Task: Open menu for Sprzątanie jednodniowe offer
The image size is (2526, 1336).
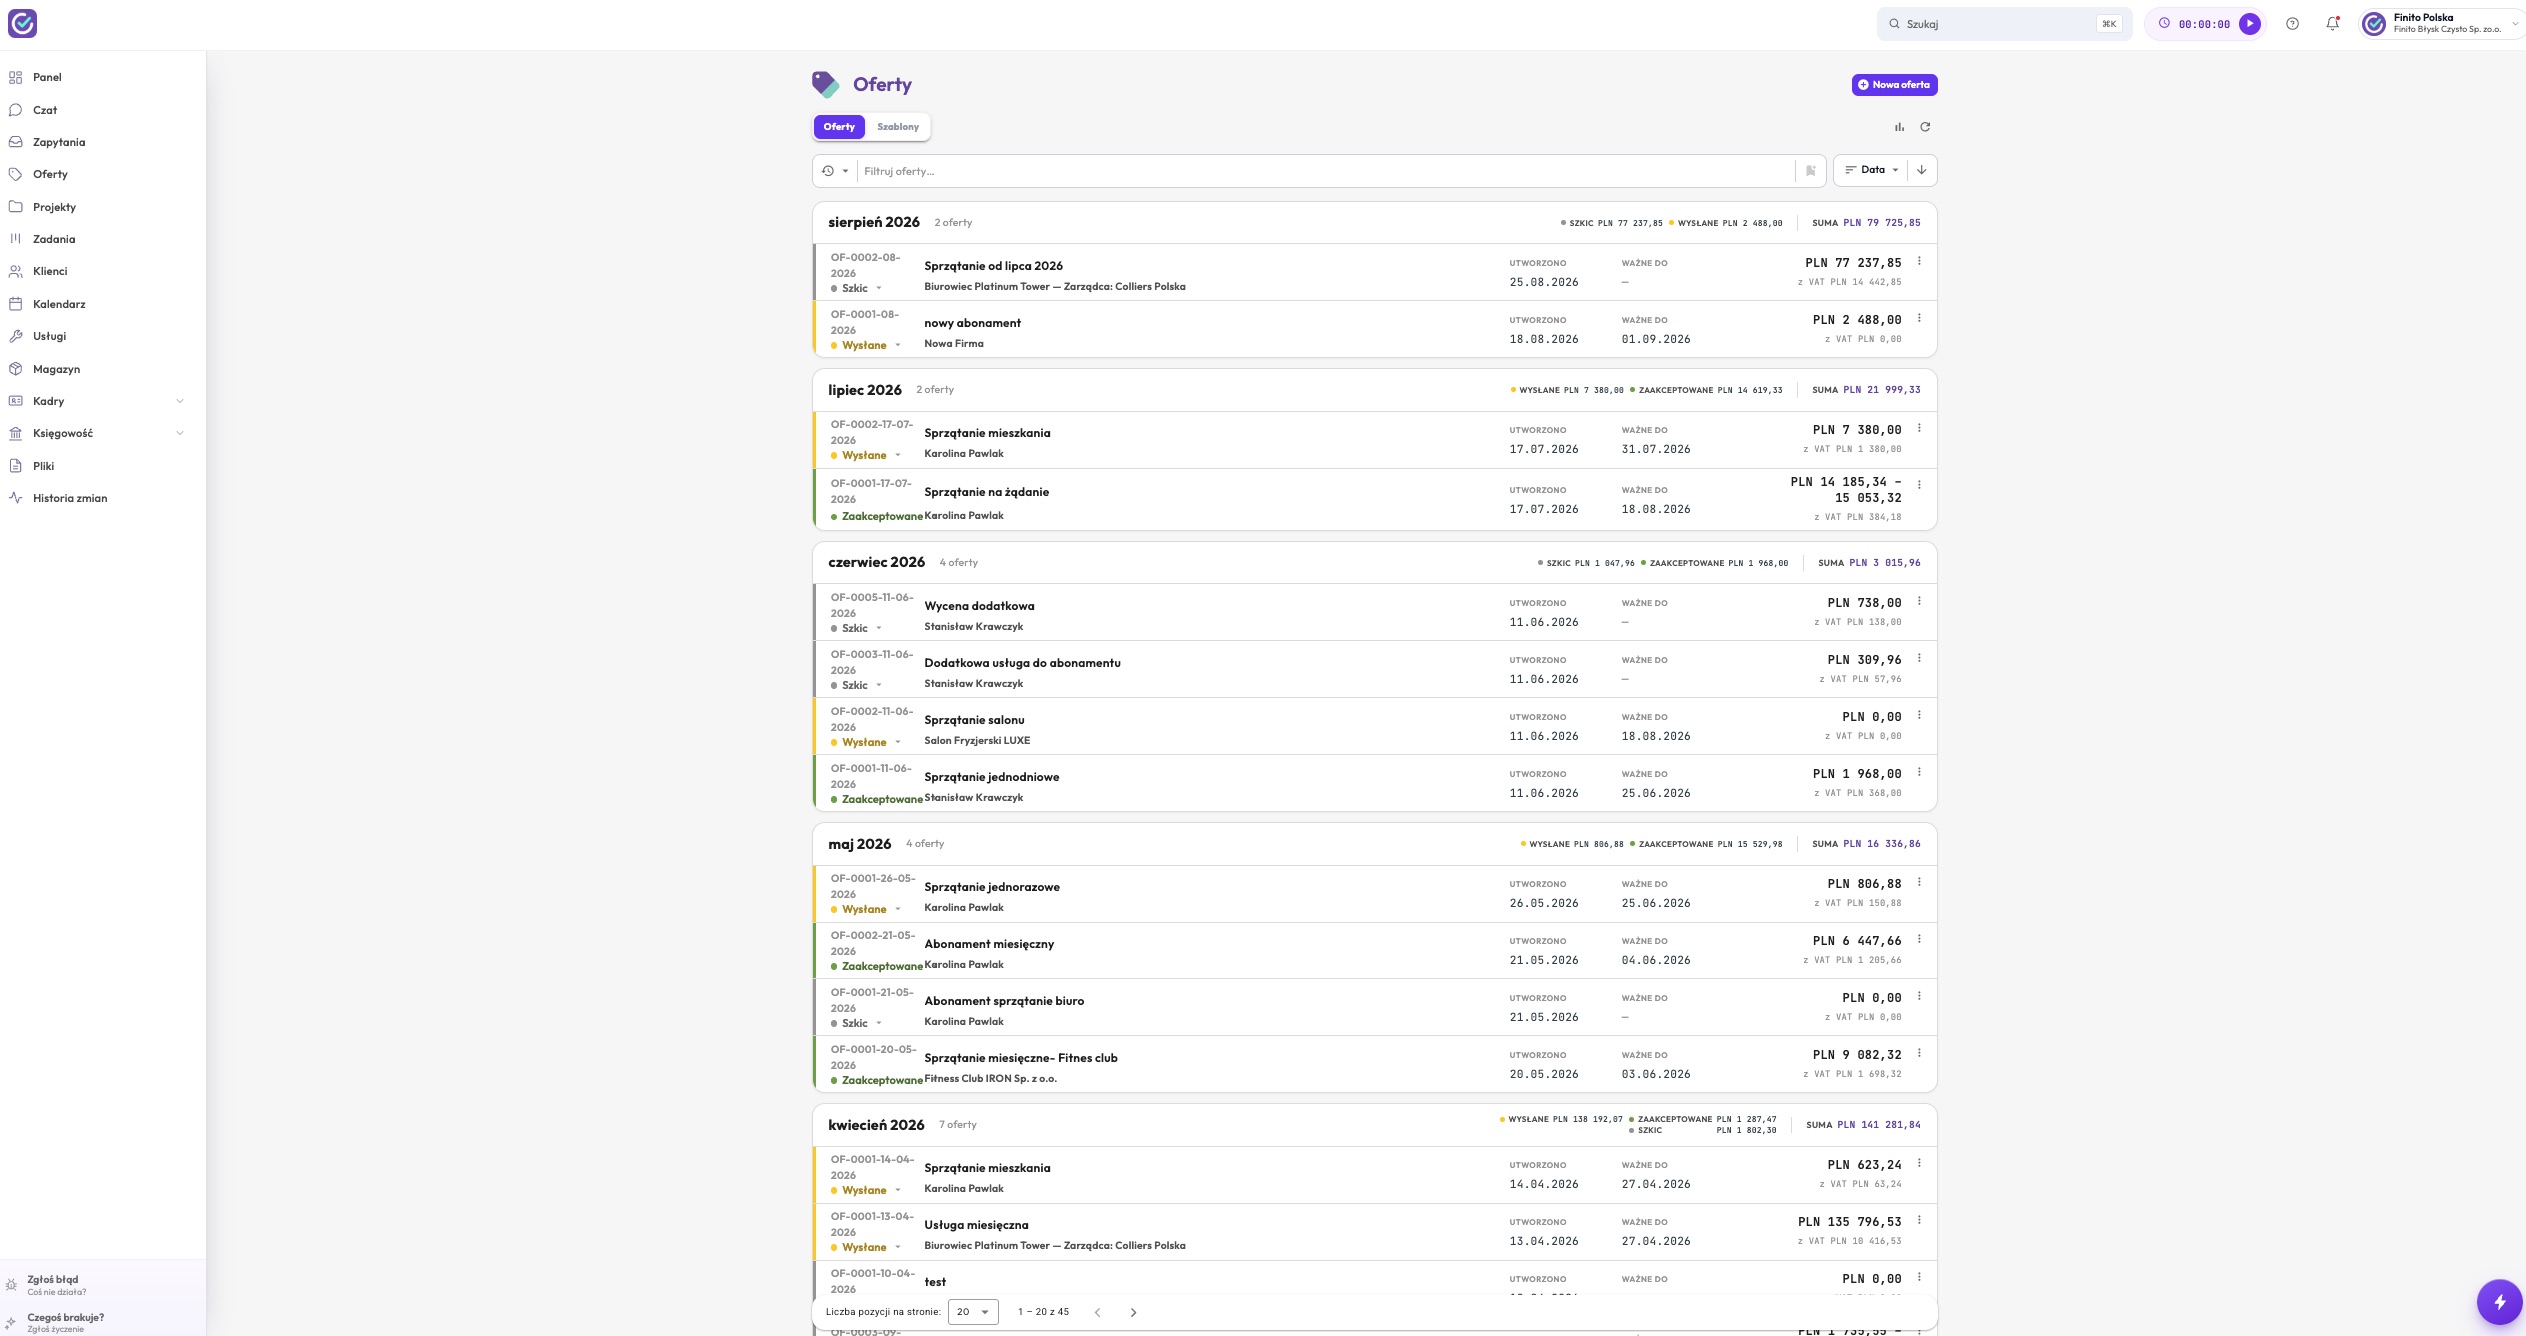Action: 1919,773
